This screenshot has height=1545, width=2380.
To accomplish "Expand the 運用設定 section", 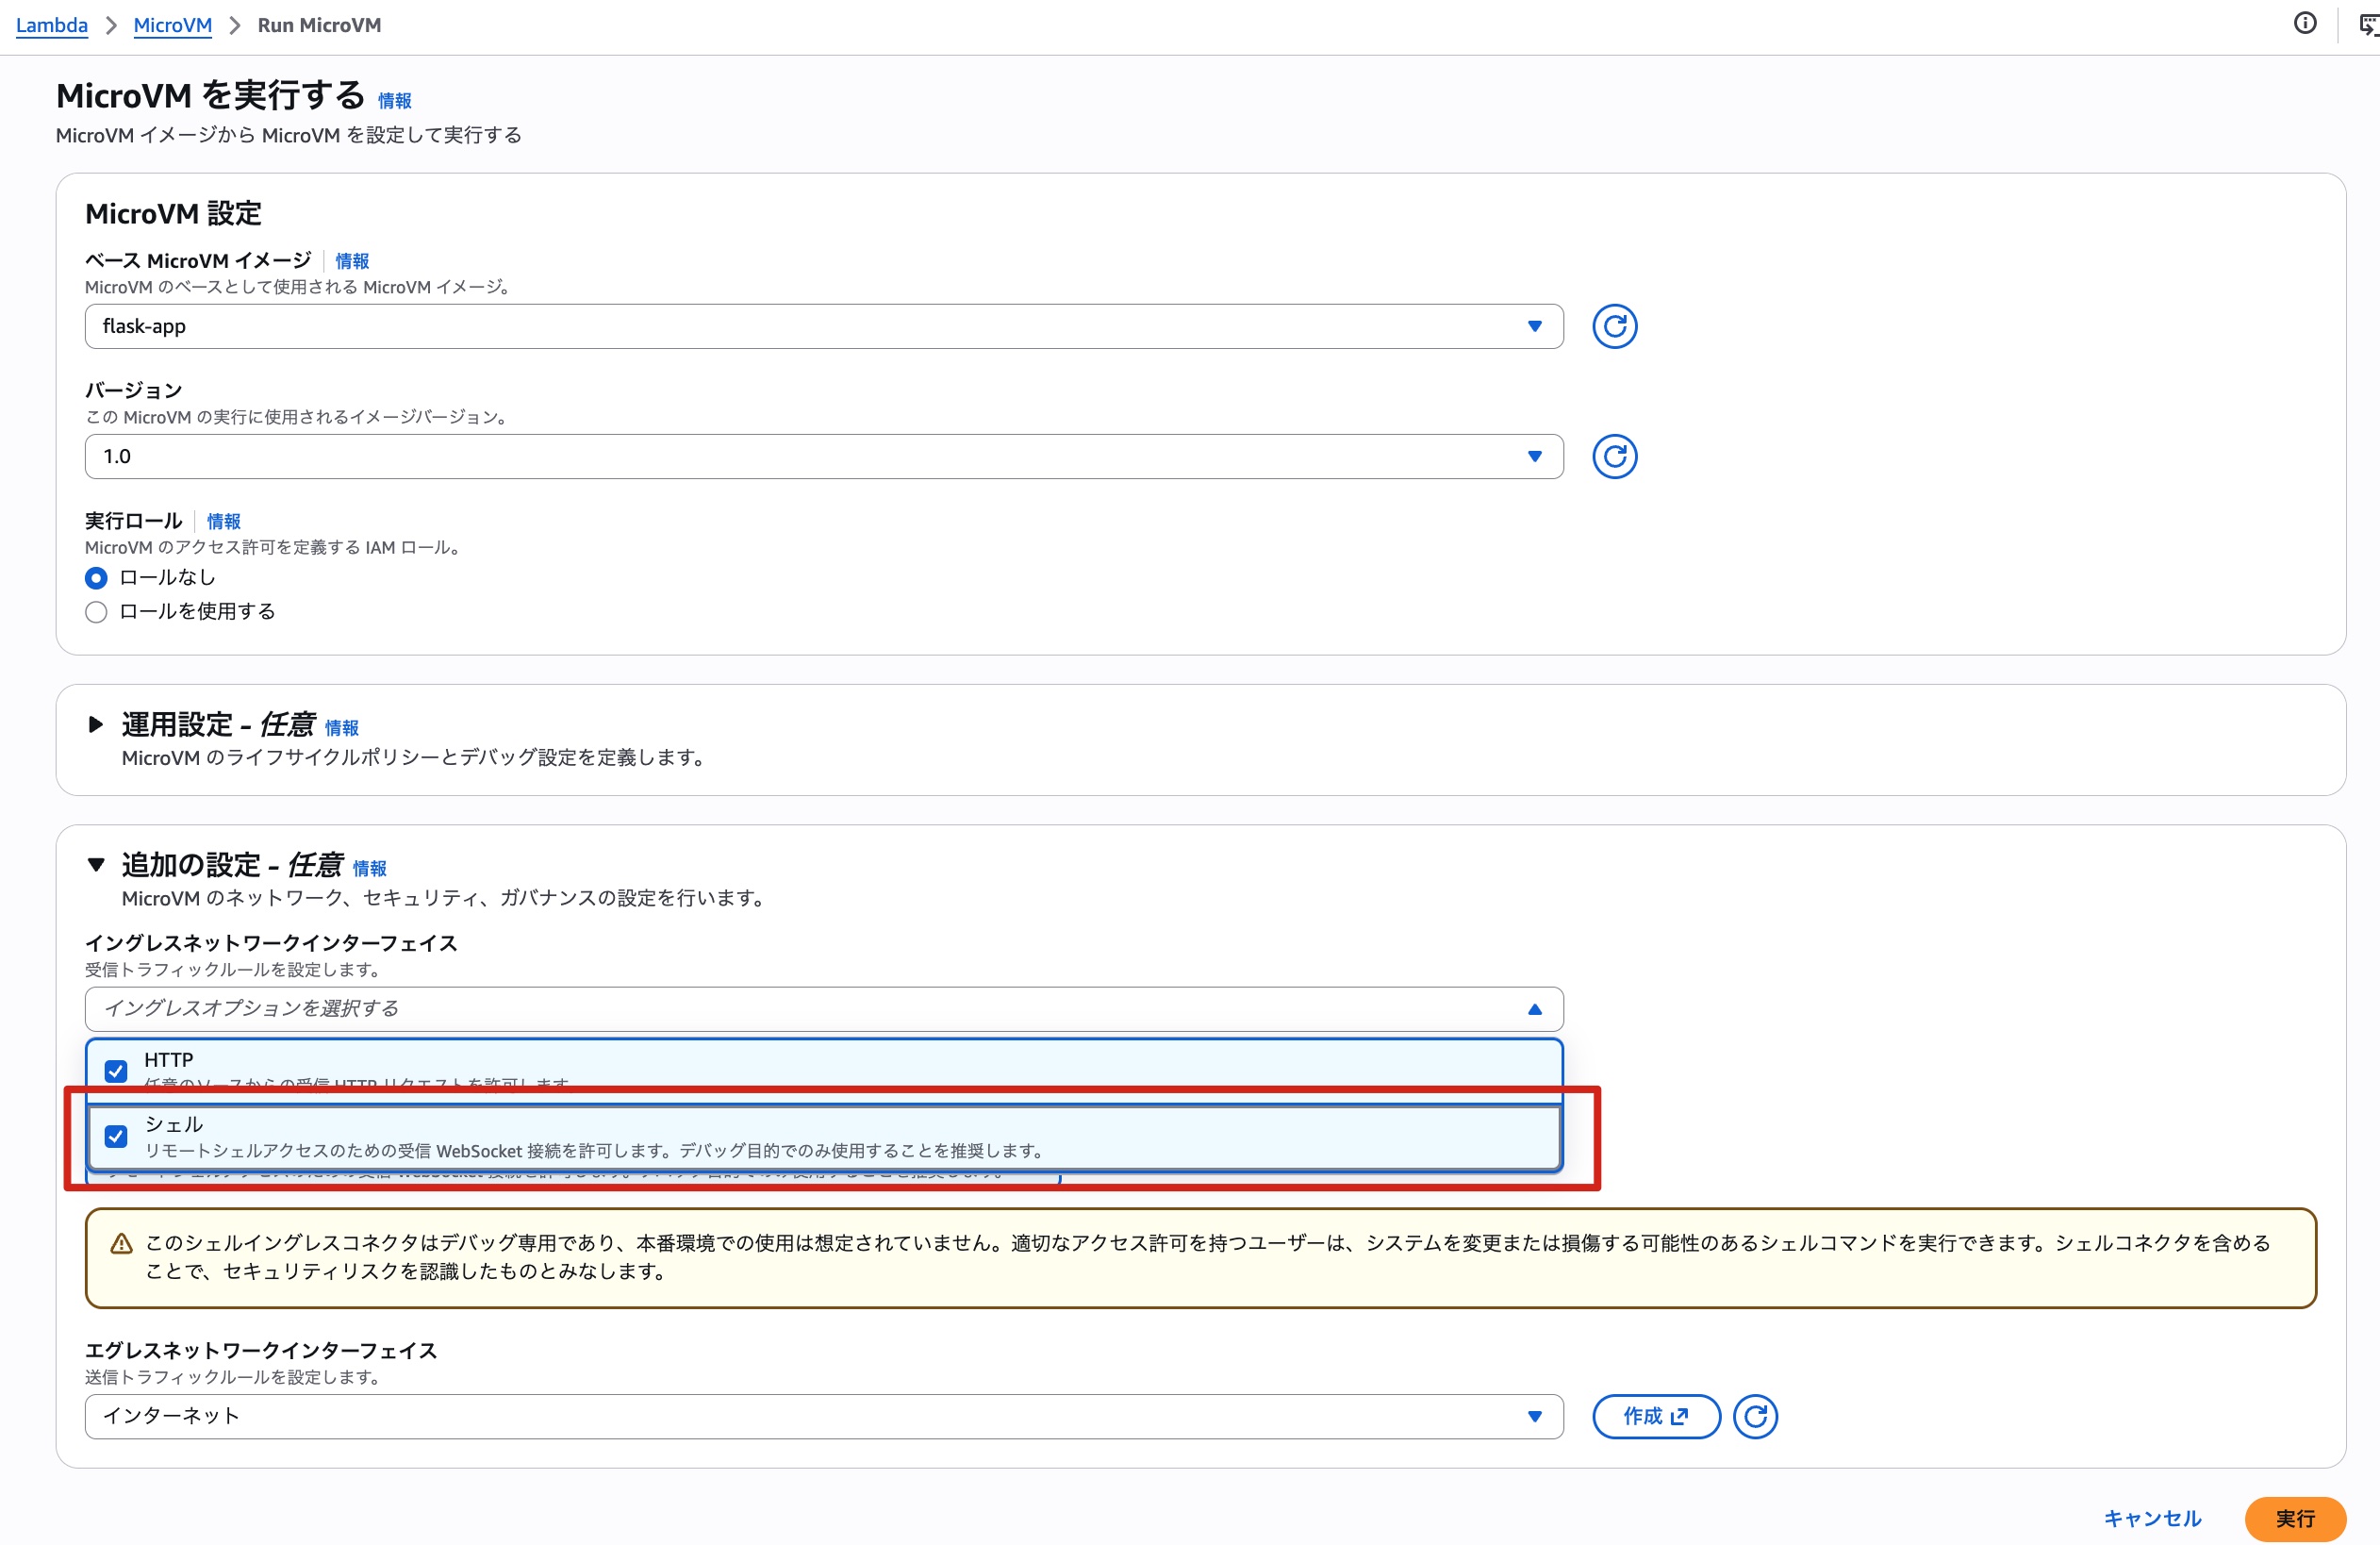I will tap(95, 725).
